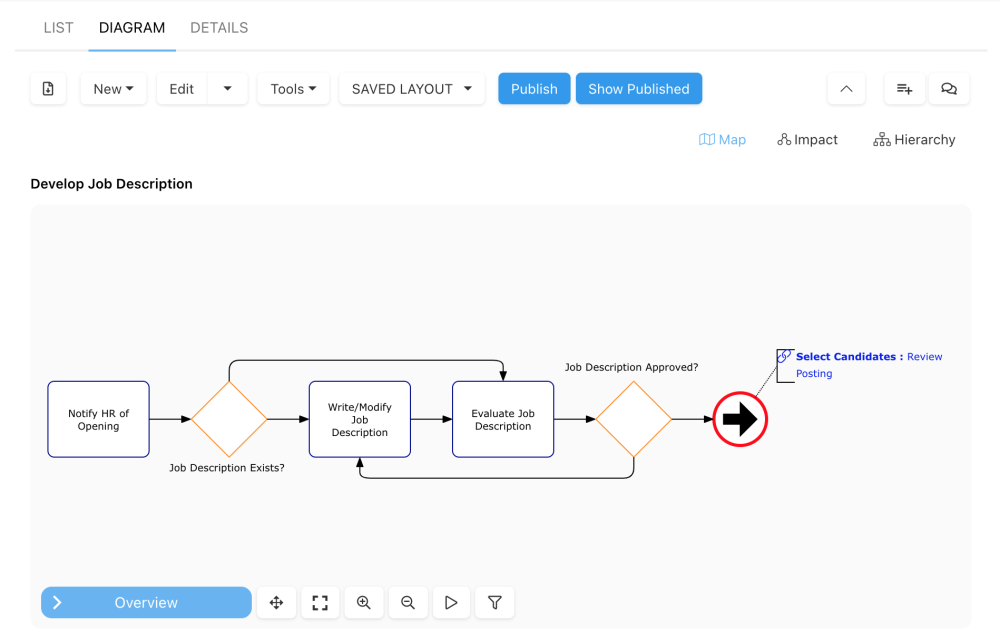Switch to the DETAILS tab

point(219,28)
